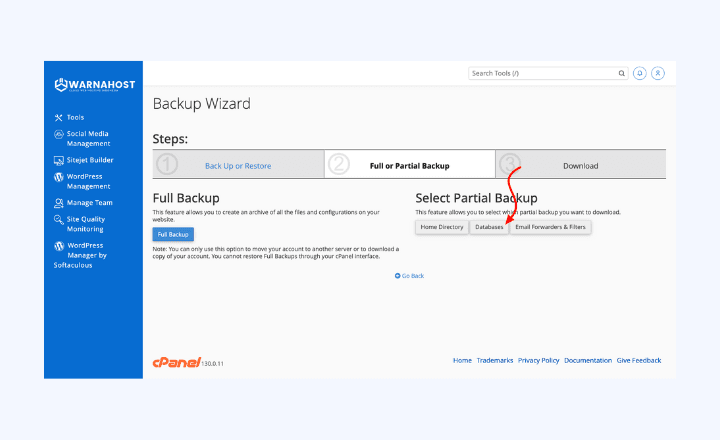Focus the Search Tools input field
This screenshot has height=440, width=720.
(x=542, y=73)
